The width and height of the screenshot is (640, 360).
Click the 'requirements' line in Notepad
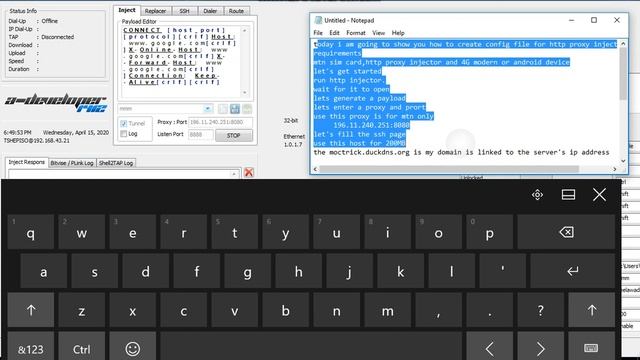338,53
